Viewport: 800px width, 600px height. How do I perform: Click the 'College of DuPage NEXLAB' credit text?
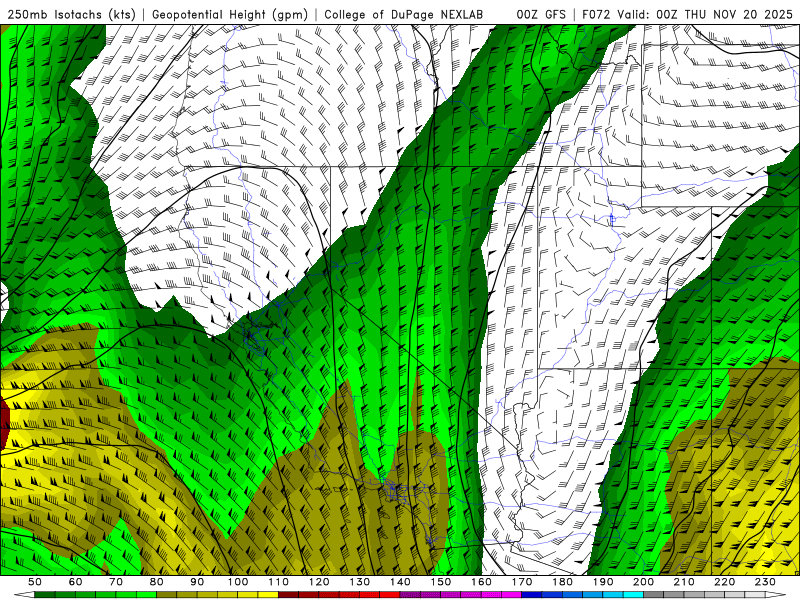(x=403, y=14)
